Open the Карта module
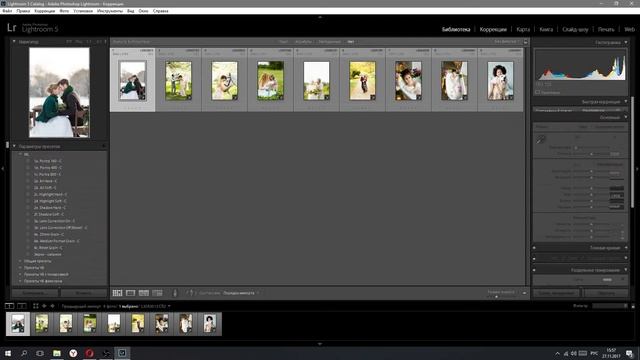The image size is (640, 360). point(523,29)
